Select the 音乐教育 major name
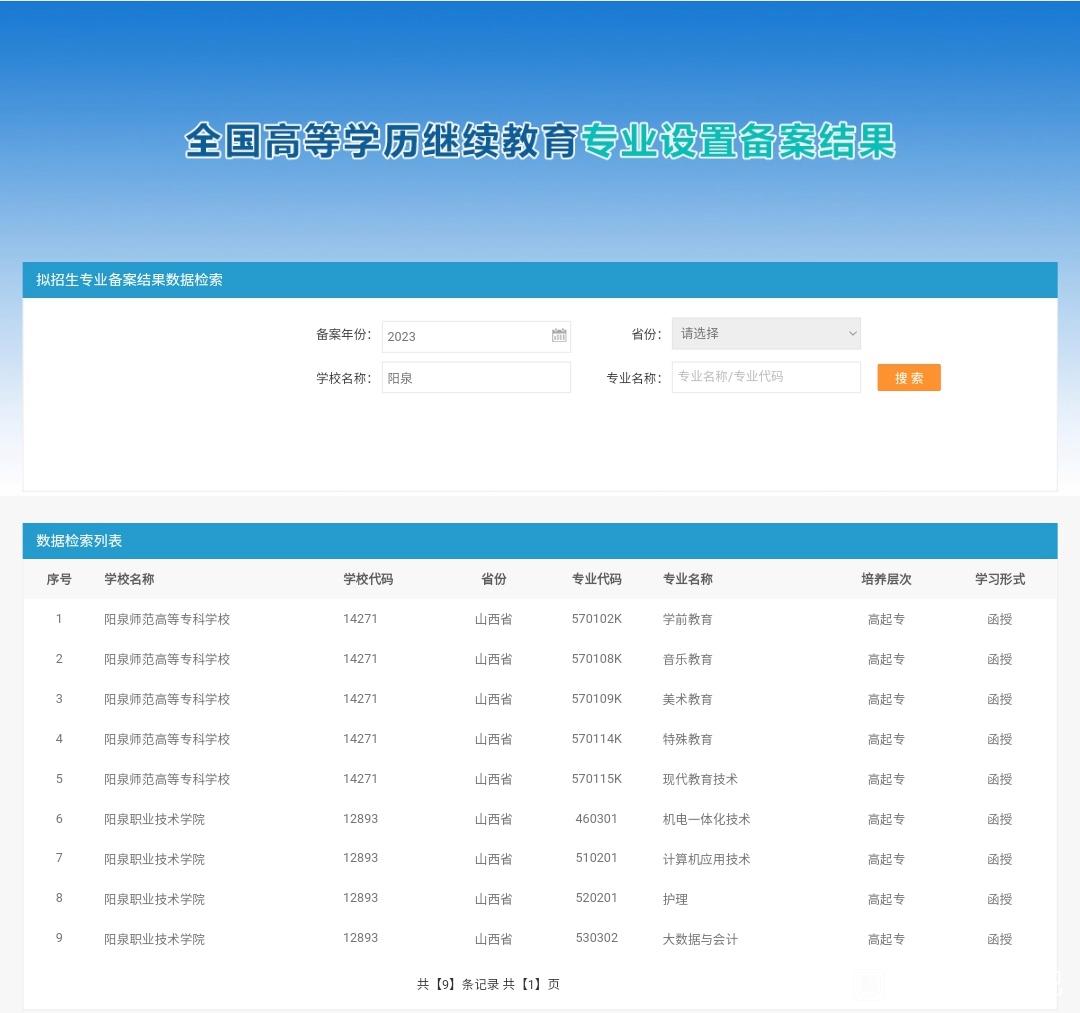1080x1013 pixels. [x=687, y=659]
